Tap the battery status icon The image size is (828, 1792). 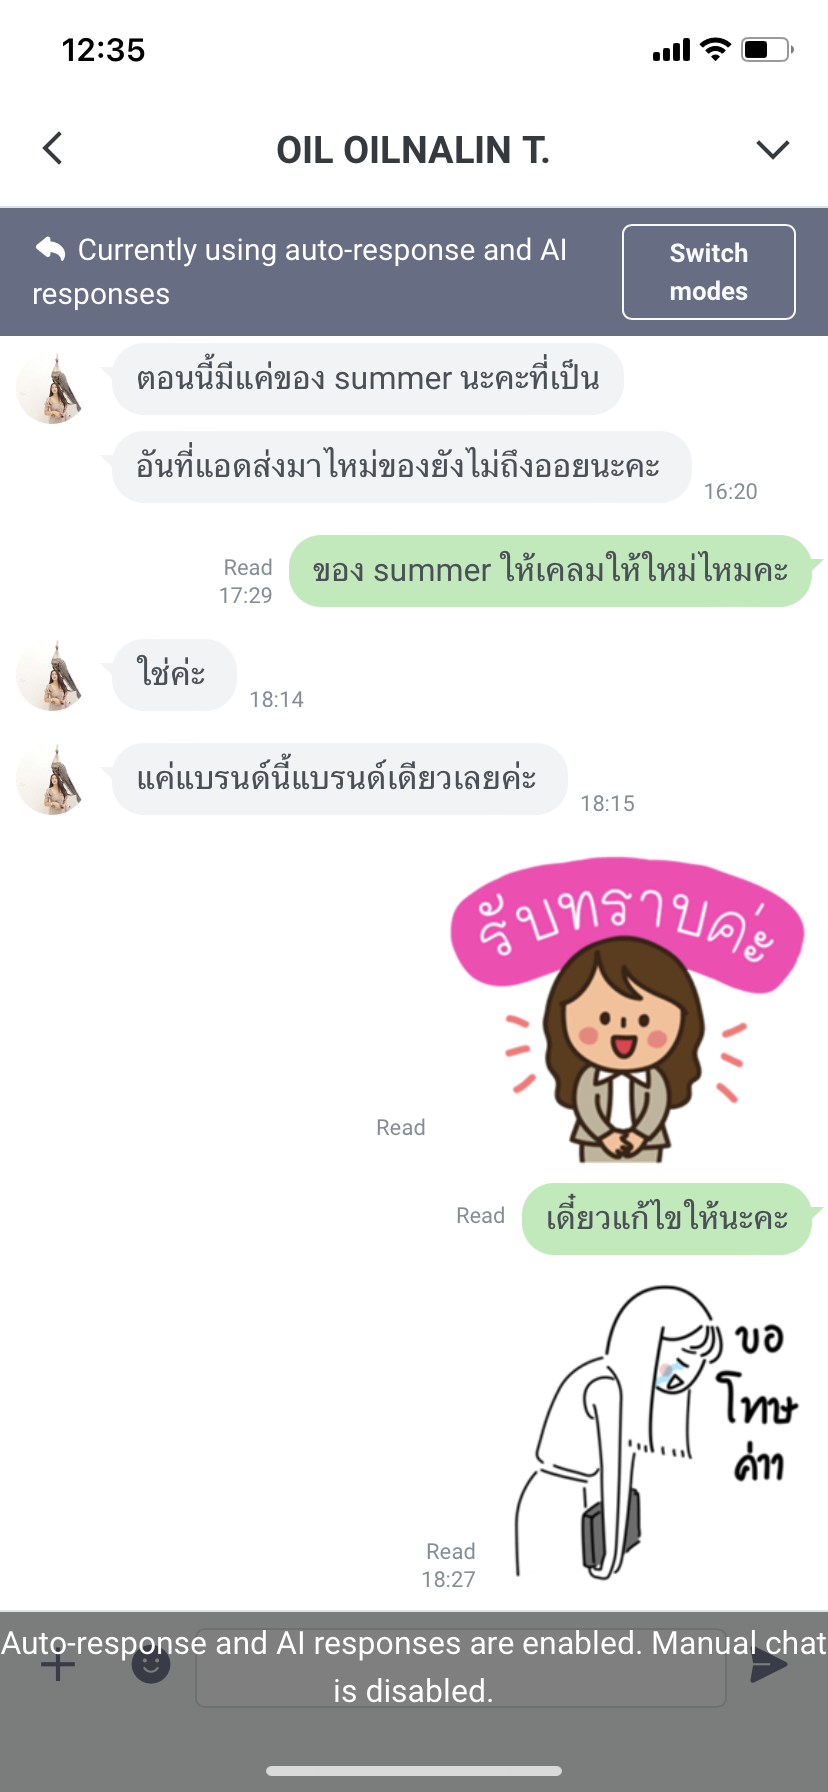[767, 49]
